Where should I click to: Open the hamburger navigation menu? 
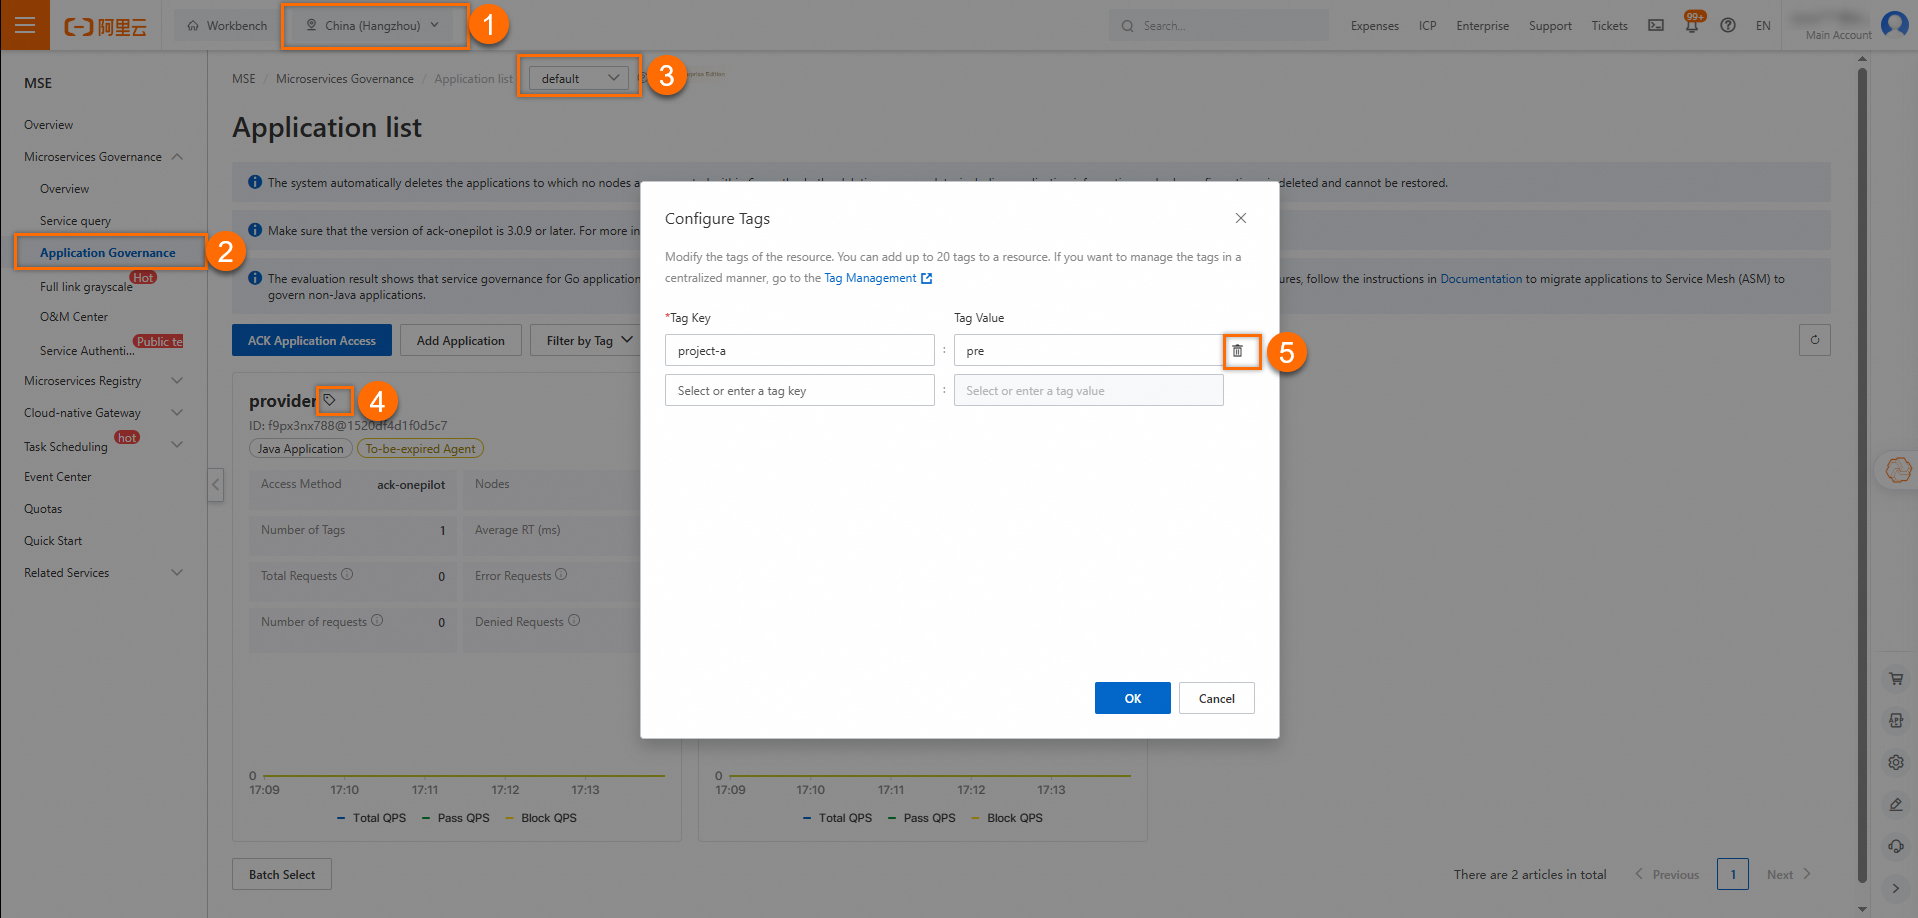[25, 25]
